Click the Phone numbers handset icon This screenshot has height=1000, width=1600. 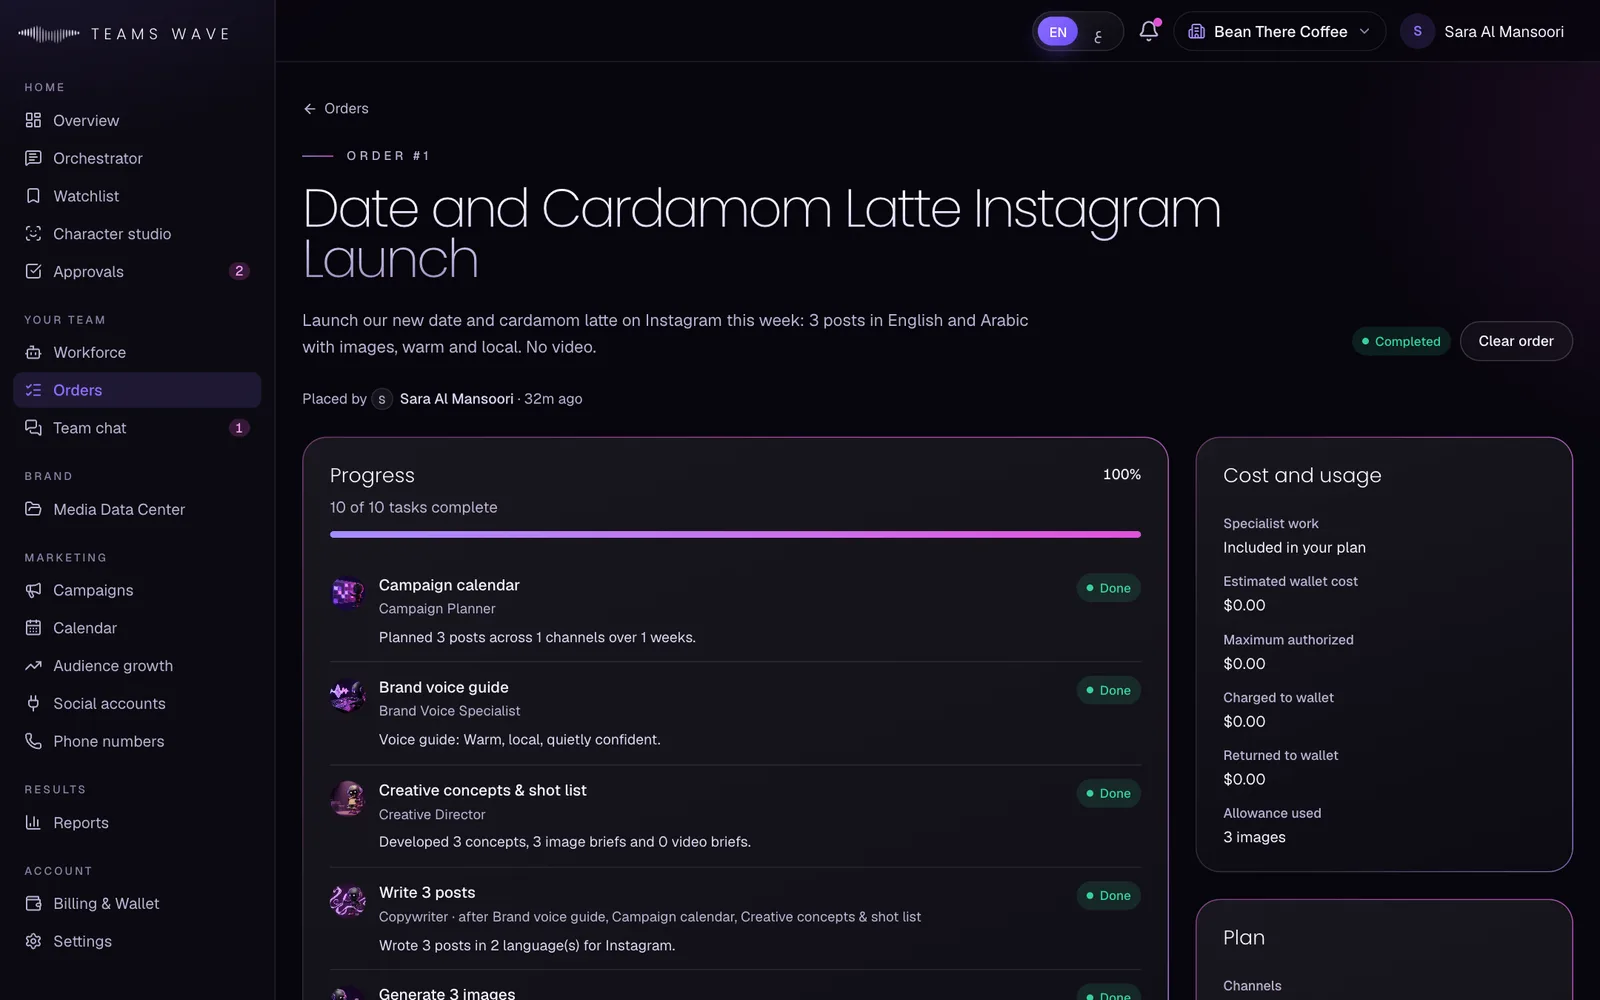point(33,741)
